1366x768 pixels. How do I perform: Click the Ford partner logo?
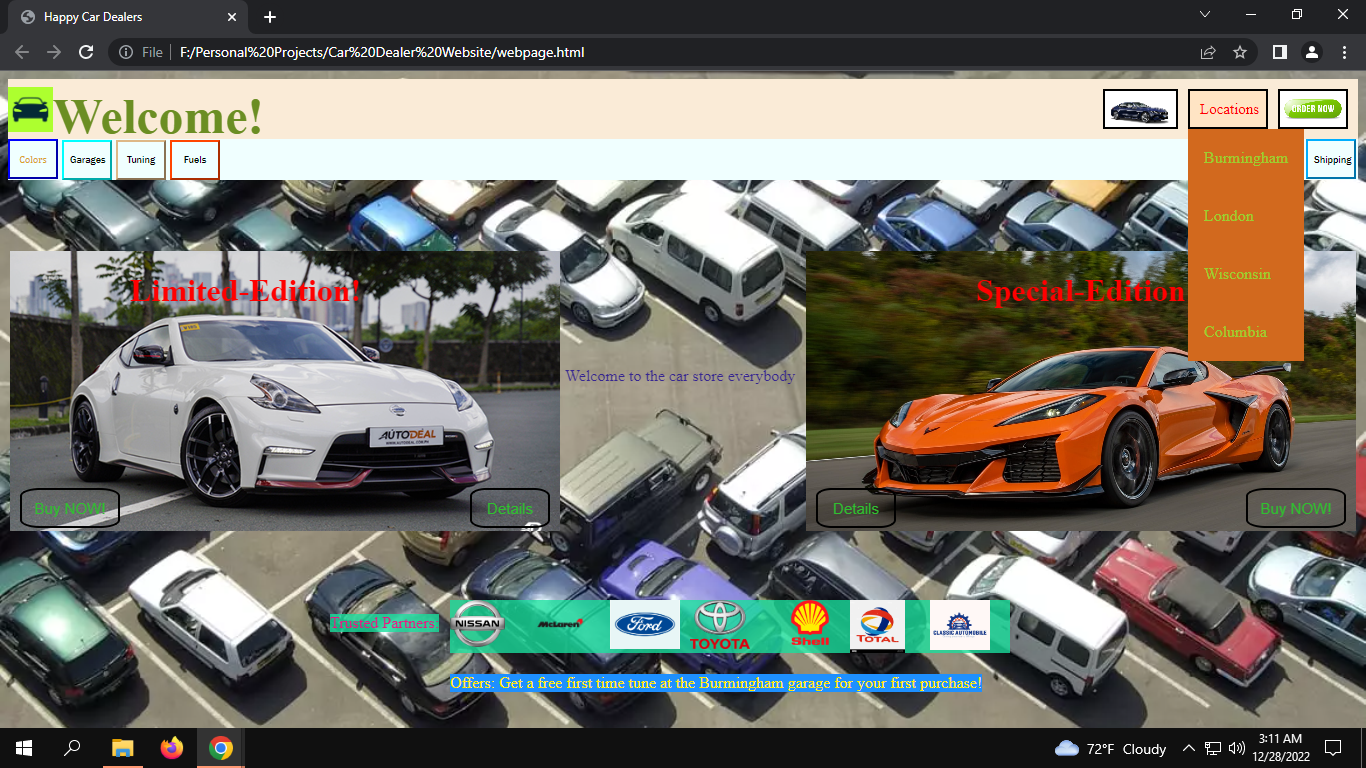pyautogui.click(x=644, y=625)
